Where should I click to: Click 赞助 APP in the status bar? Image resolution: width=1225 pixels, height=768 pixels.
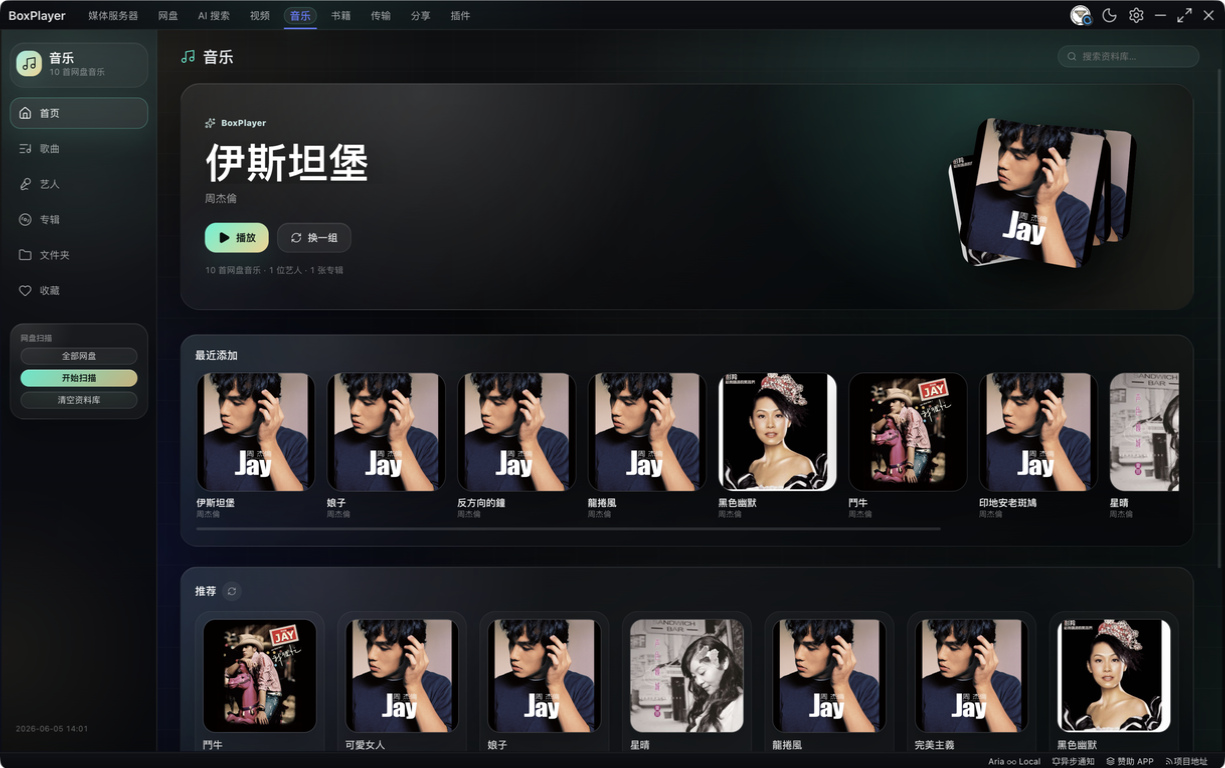1130,762
